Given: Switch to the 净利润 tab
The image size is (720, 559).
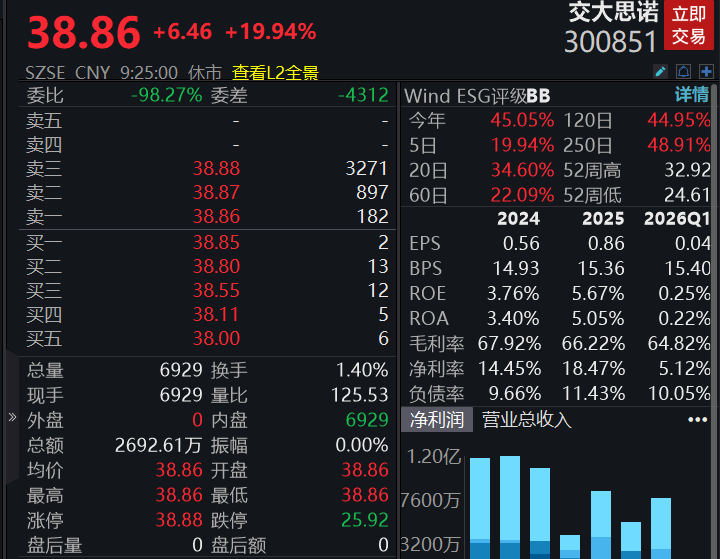Looking at the screenshot, I should coord(437,419).
